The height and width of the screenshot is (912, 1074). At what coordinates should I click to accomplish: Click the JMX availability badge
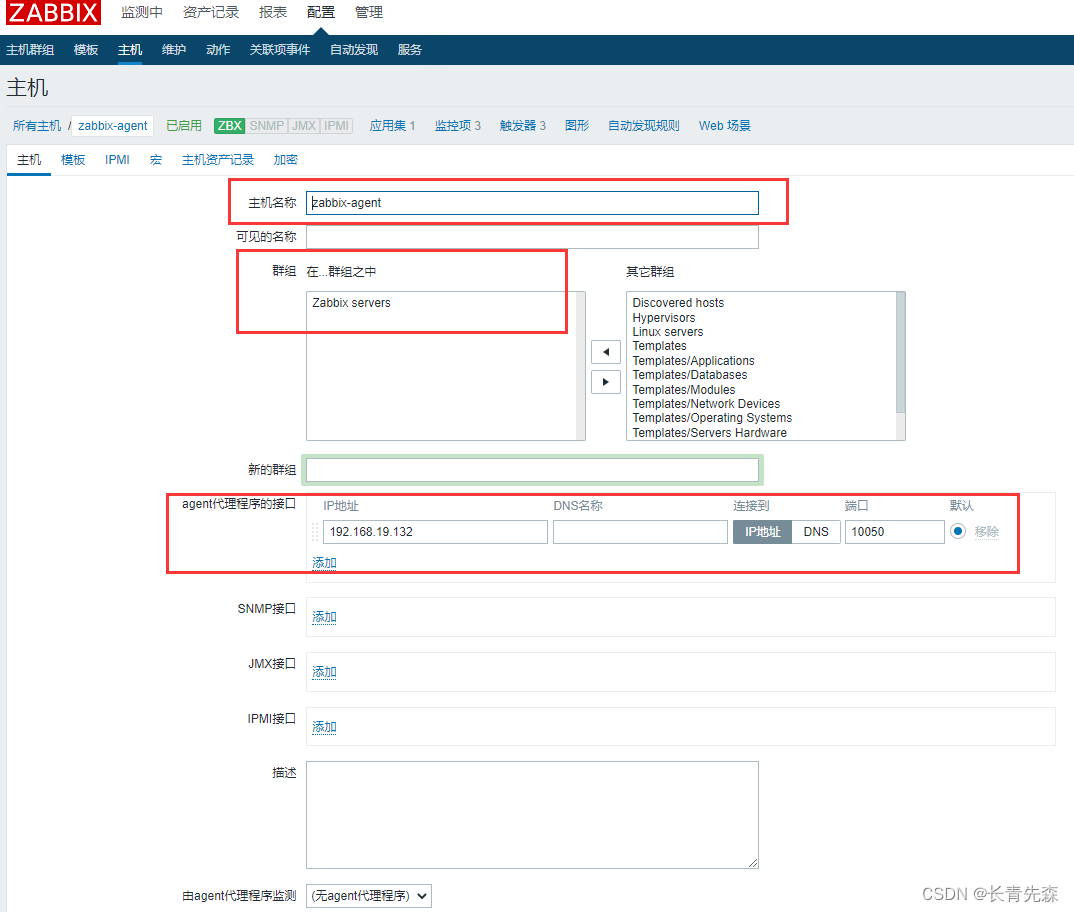click(303, 126)
